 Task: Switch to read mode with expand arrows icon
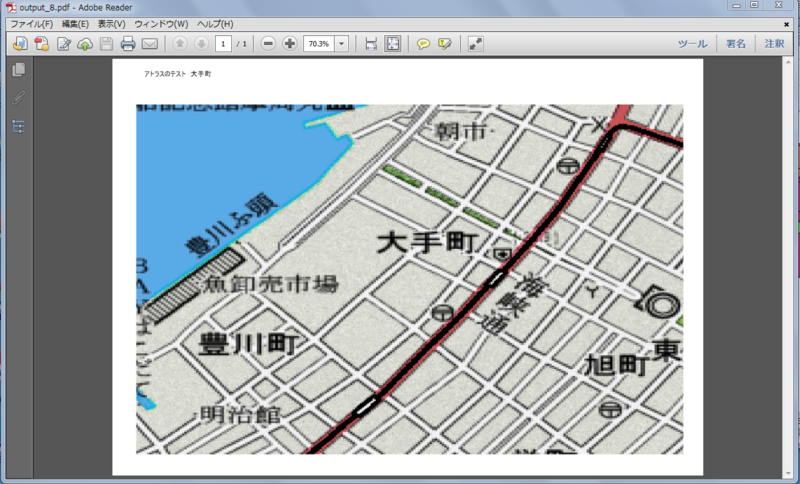476,44
